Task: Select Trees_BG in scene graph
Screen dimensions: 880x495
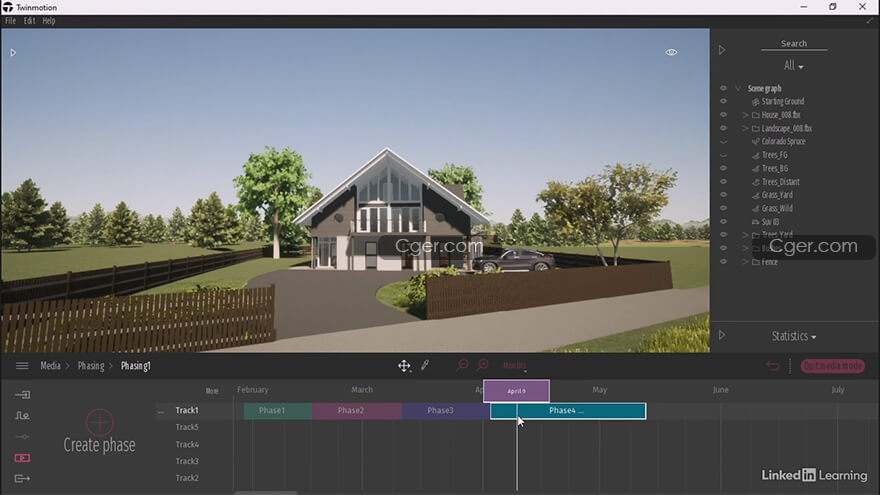Action: tap(774, 168)
